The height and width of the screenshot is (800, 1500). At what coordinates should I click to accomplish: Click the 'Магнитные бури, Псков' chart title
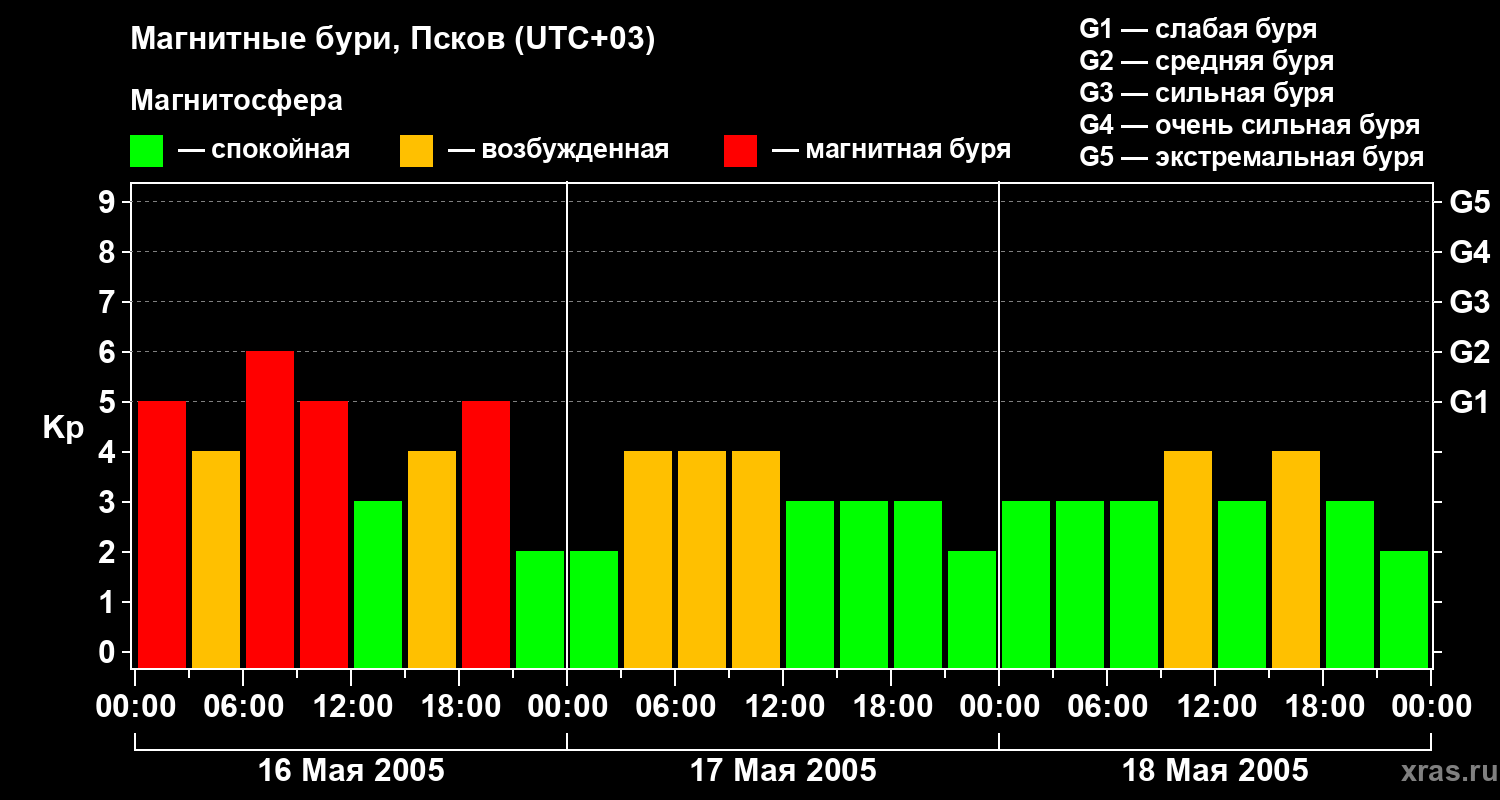tap(393, 40)
